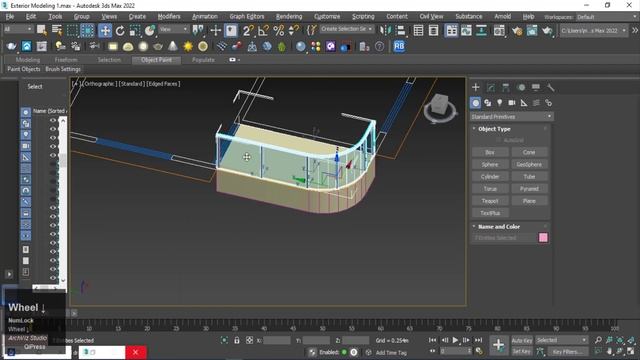This screenshot has height=360, width=640.
Task: Click Zoom Extents All navigation icon
Action: tap(631, 340)
